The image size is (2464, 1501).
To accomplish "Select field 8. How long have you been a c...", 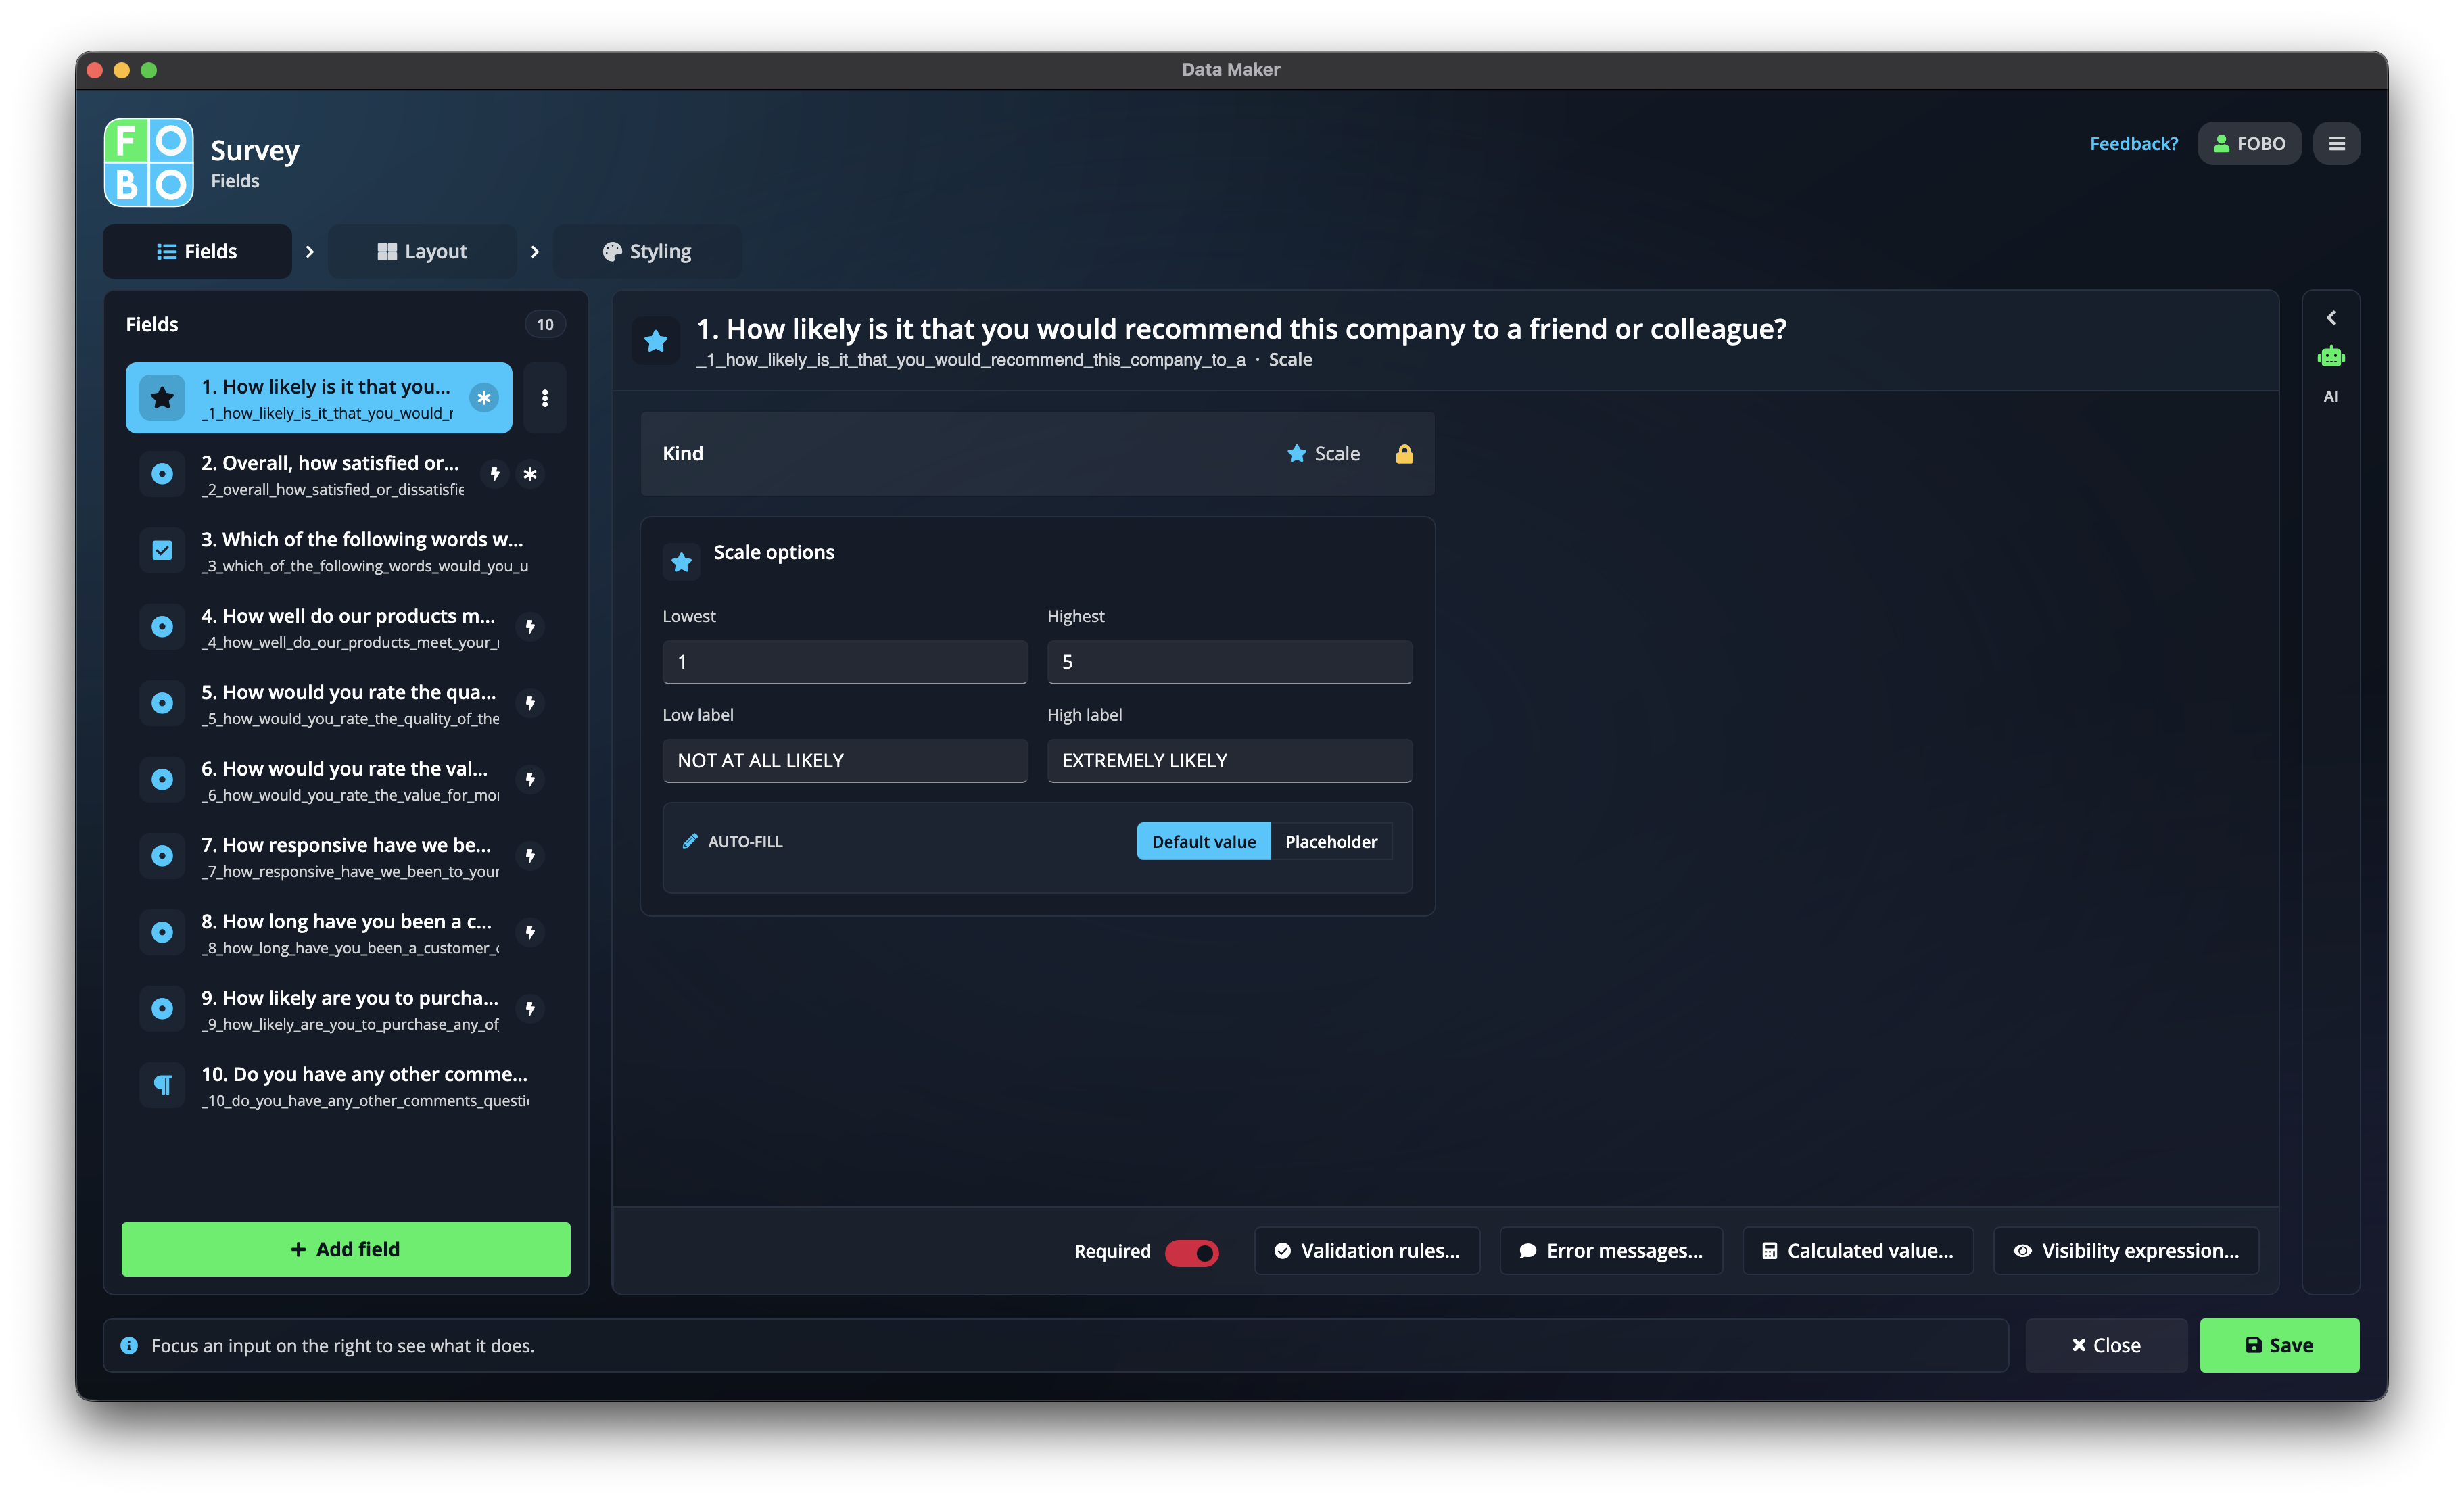I will point(346,933).
